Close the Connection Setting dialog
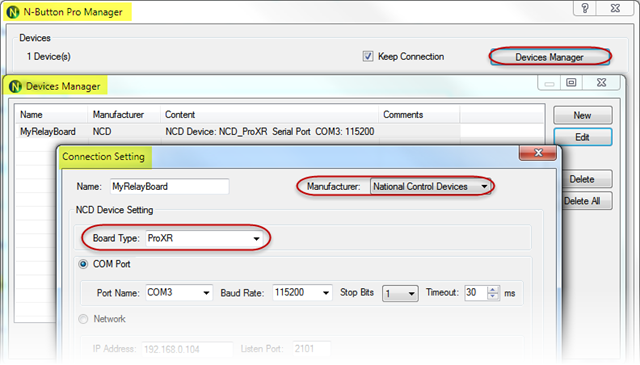The height and width of the screenshot is (365, 640). [538, 153]
